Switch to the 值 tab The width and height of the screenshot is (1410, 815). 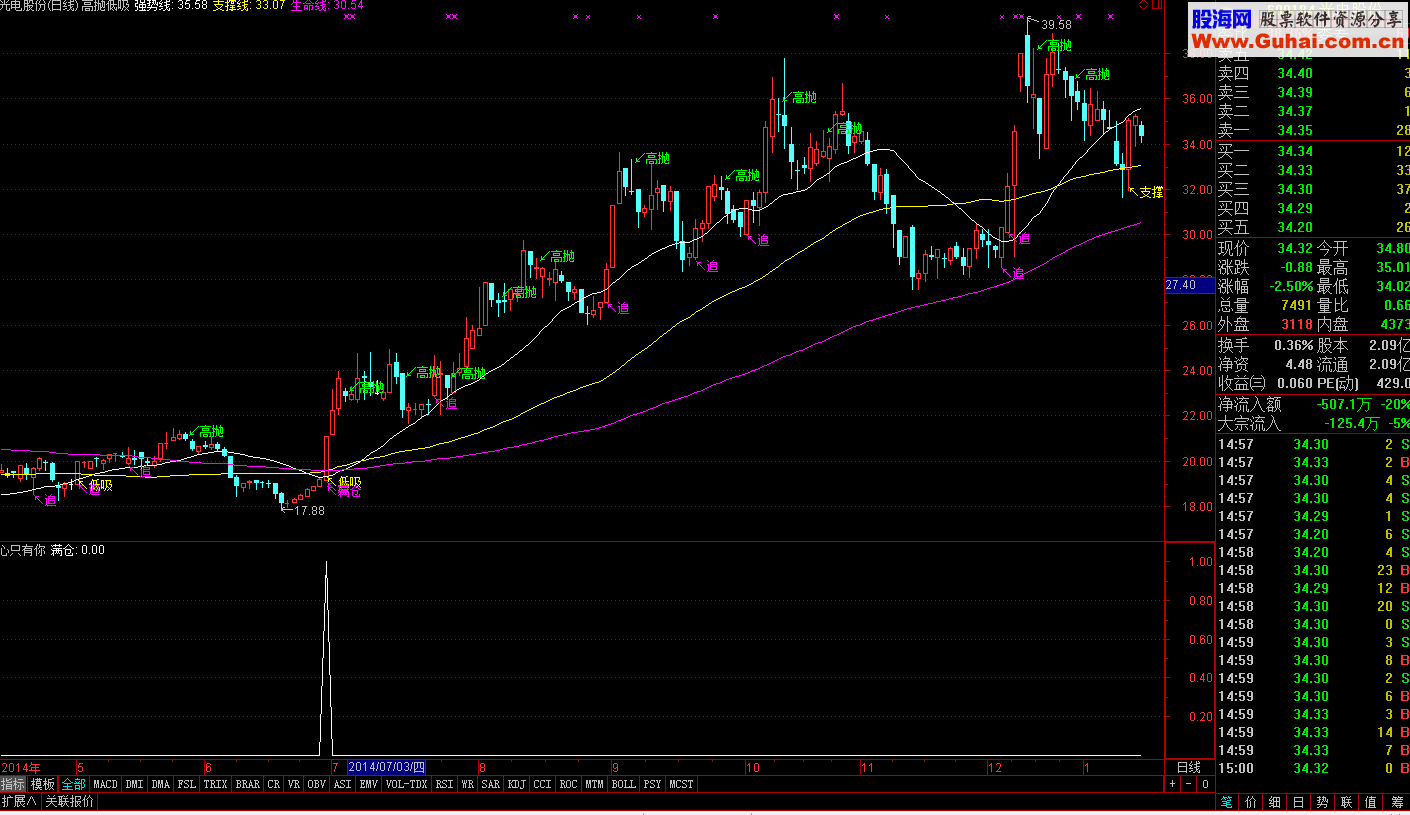click(x=1371, y=802)
